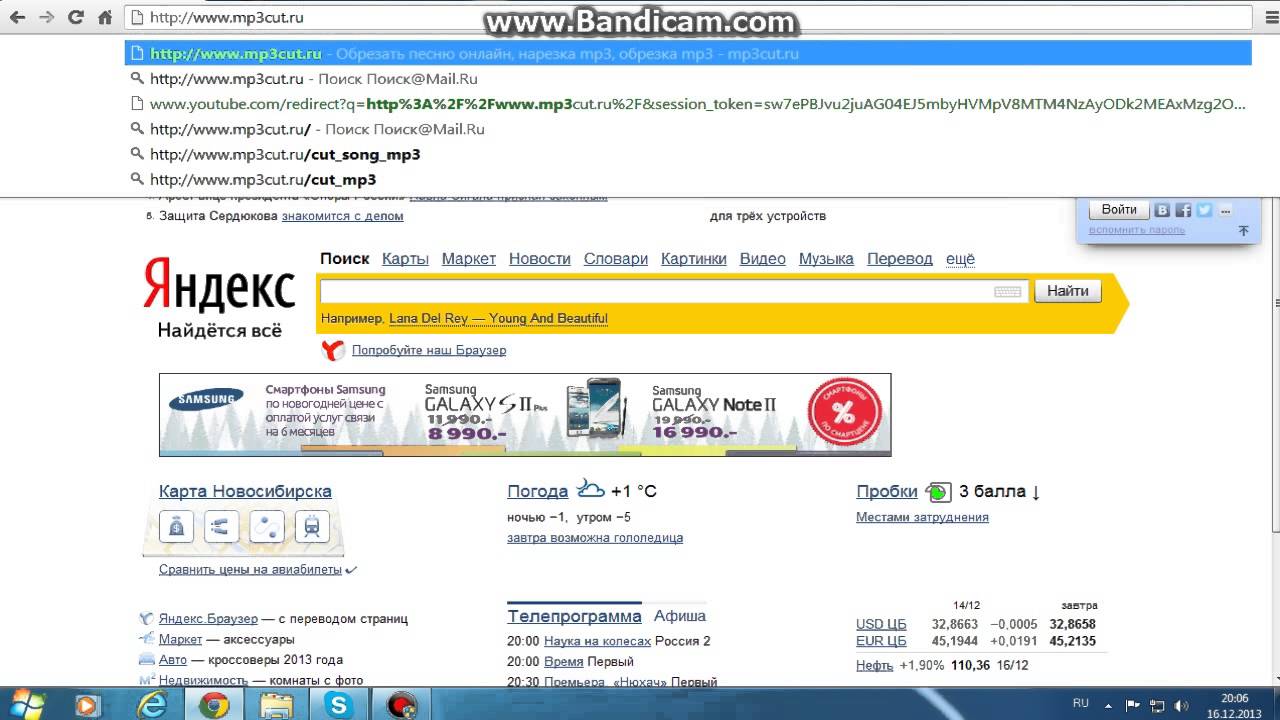Click the address bar with mp3cut.ru URL
Screen dimensions: 1280x720
click(689, 17)
